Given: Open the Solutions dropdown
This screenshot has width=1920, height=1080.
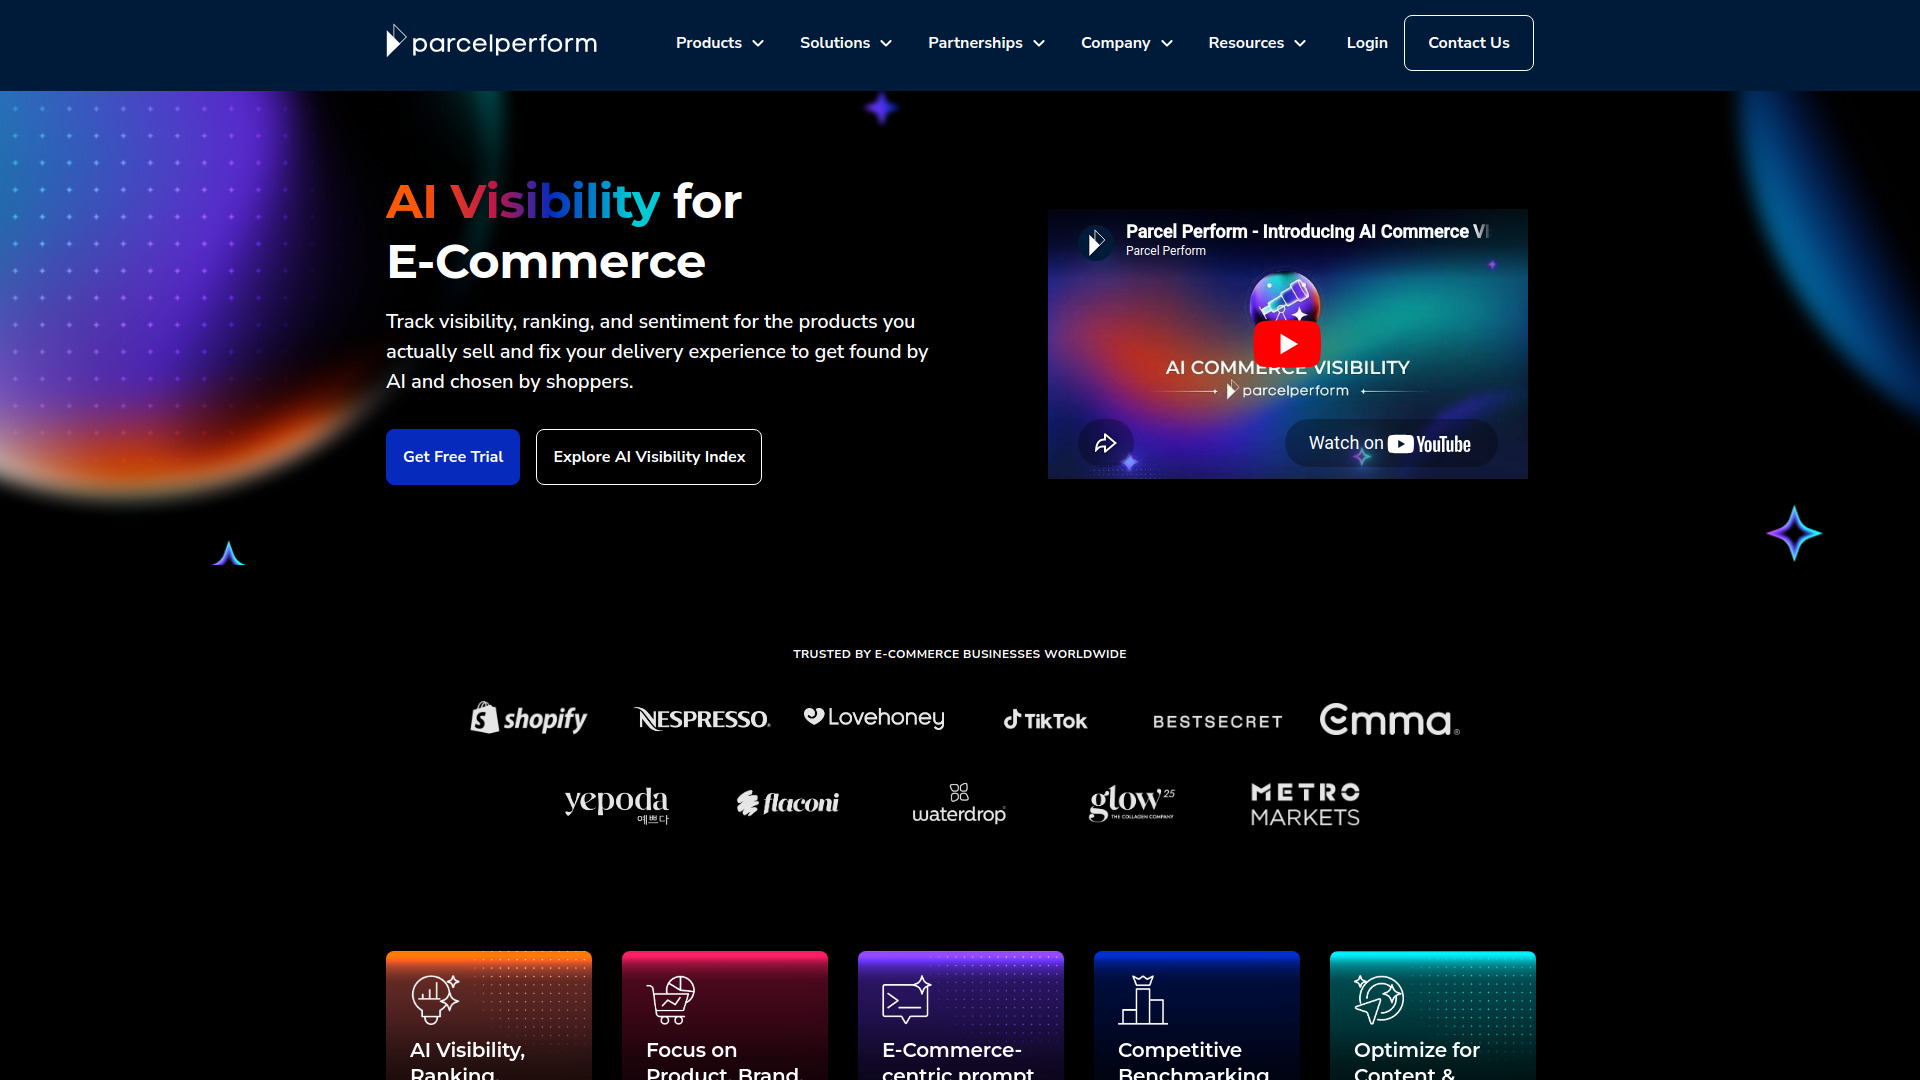Looking at the screenshot, I should (x=845, y=42).
